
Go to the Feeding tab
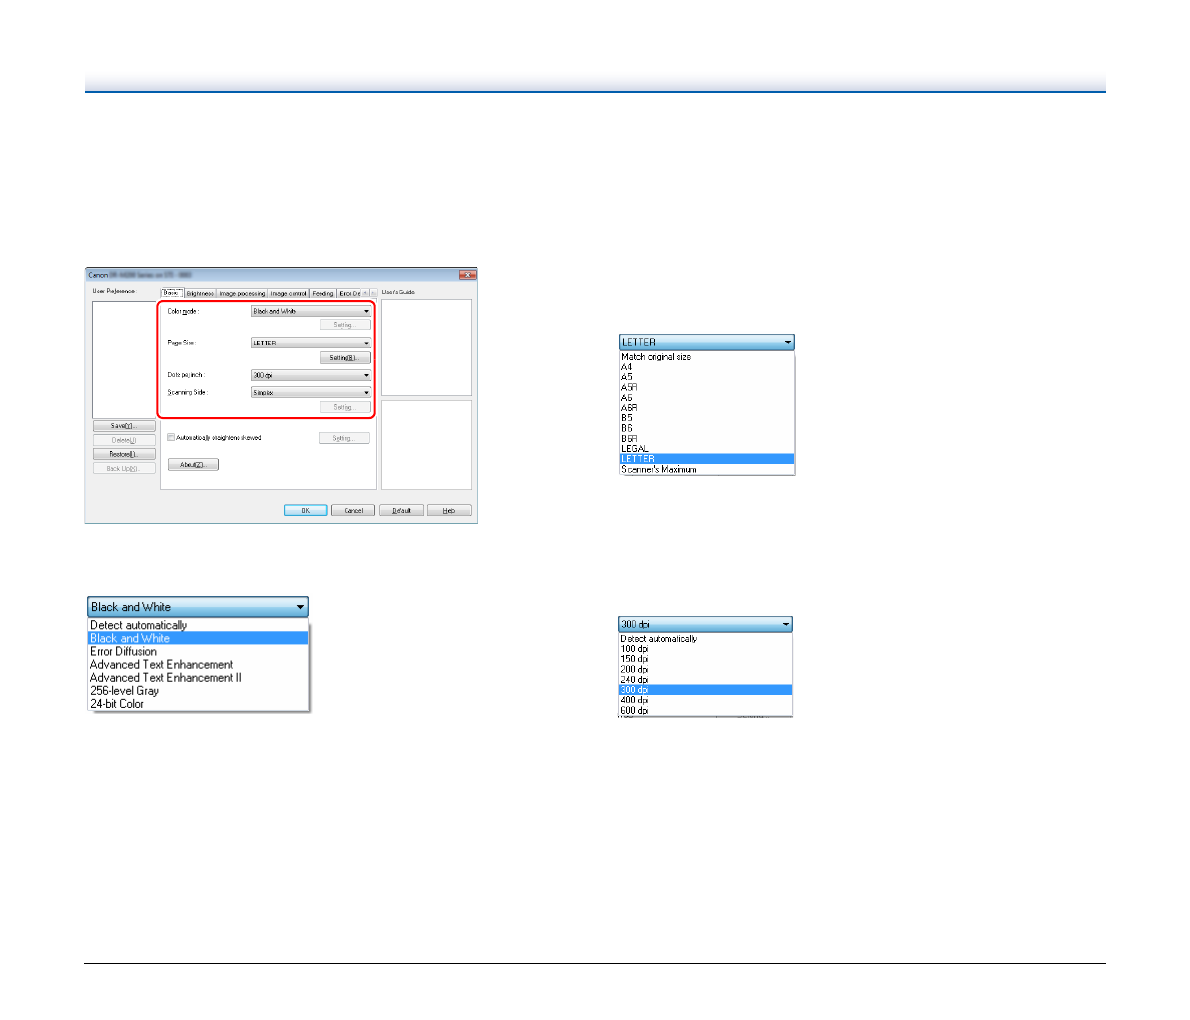[322, 294]
